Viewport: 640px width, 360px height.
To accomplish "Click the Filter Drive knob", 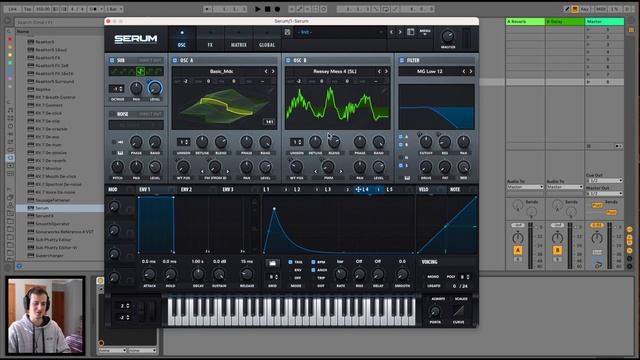I will (x=426, y=167).
